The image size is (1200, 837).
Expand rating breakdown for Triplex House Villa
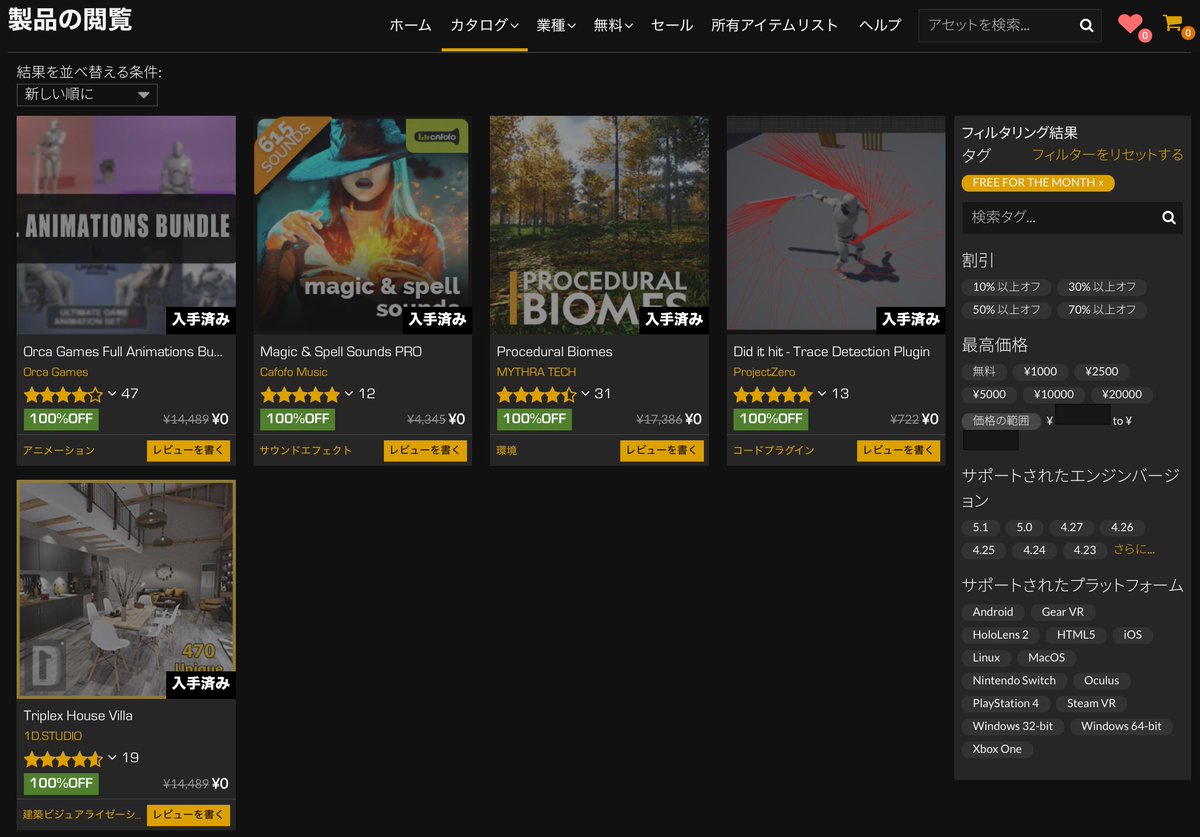point(113,758)
